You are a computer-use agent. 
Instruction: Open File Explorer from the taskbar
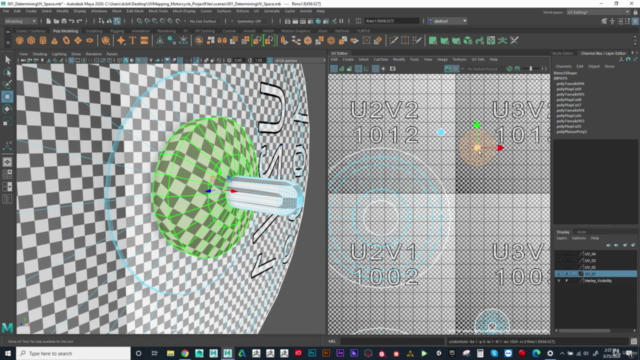[x=171, y=353]
